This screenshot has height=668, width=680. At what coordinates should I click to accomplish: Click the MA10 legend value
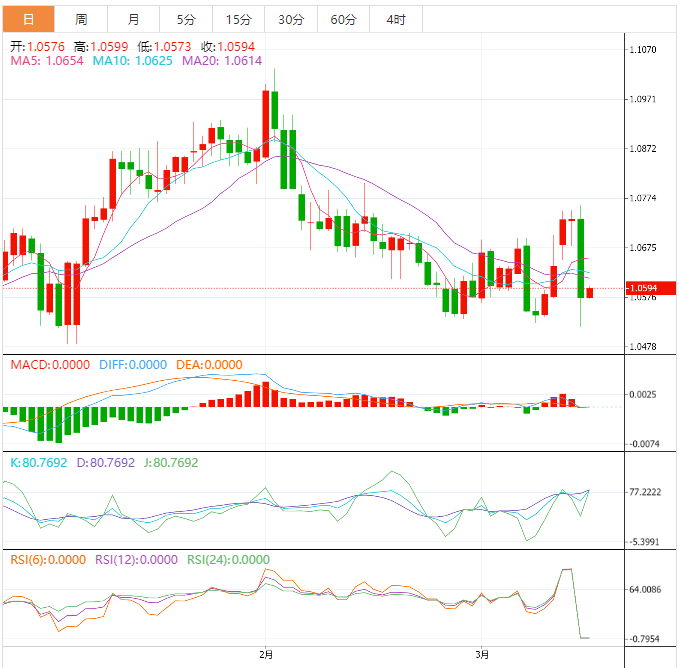[x=132, y=61]
